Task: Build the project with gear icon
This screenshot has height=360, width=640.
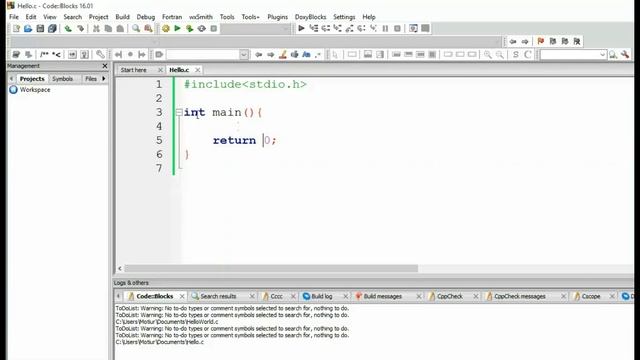Action: 166,29
